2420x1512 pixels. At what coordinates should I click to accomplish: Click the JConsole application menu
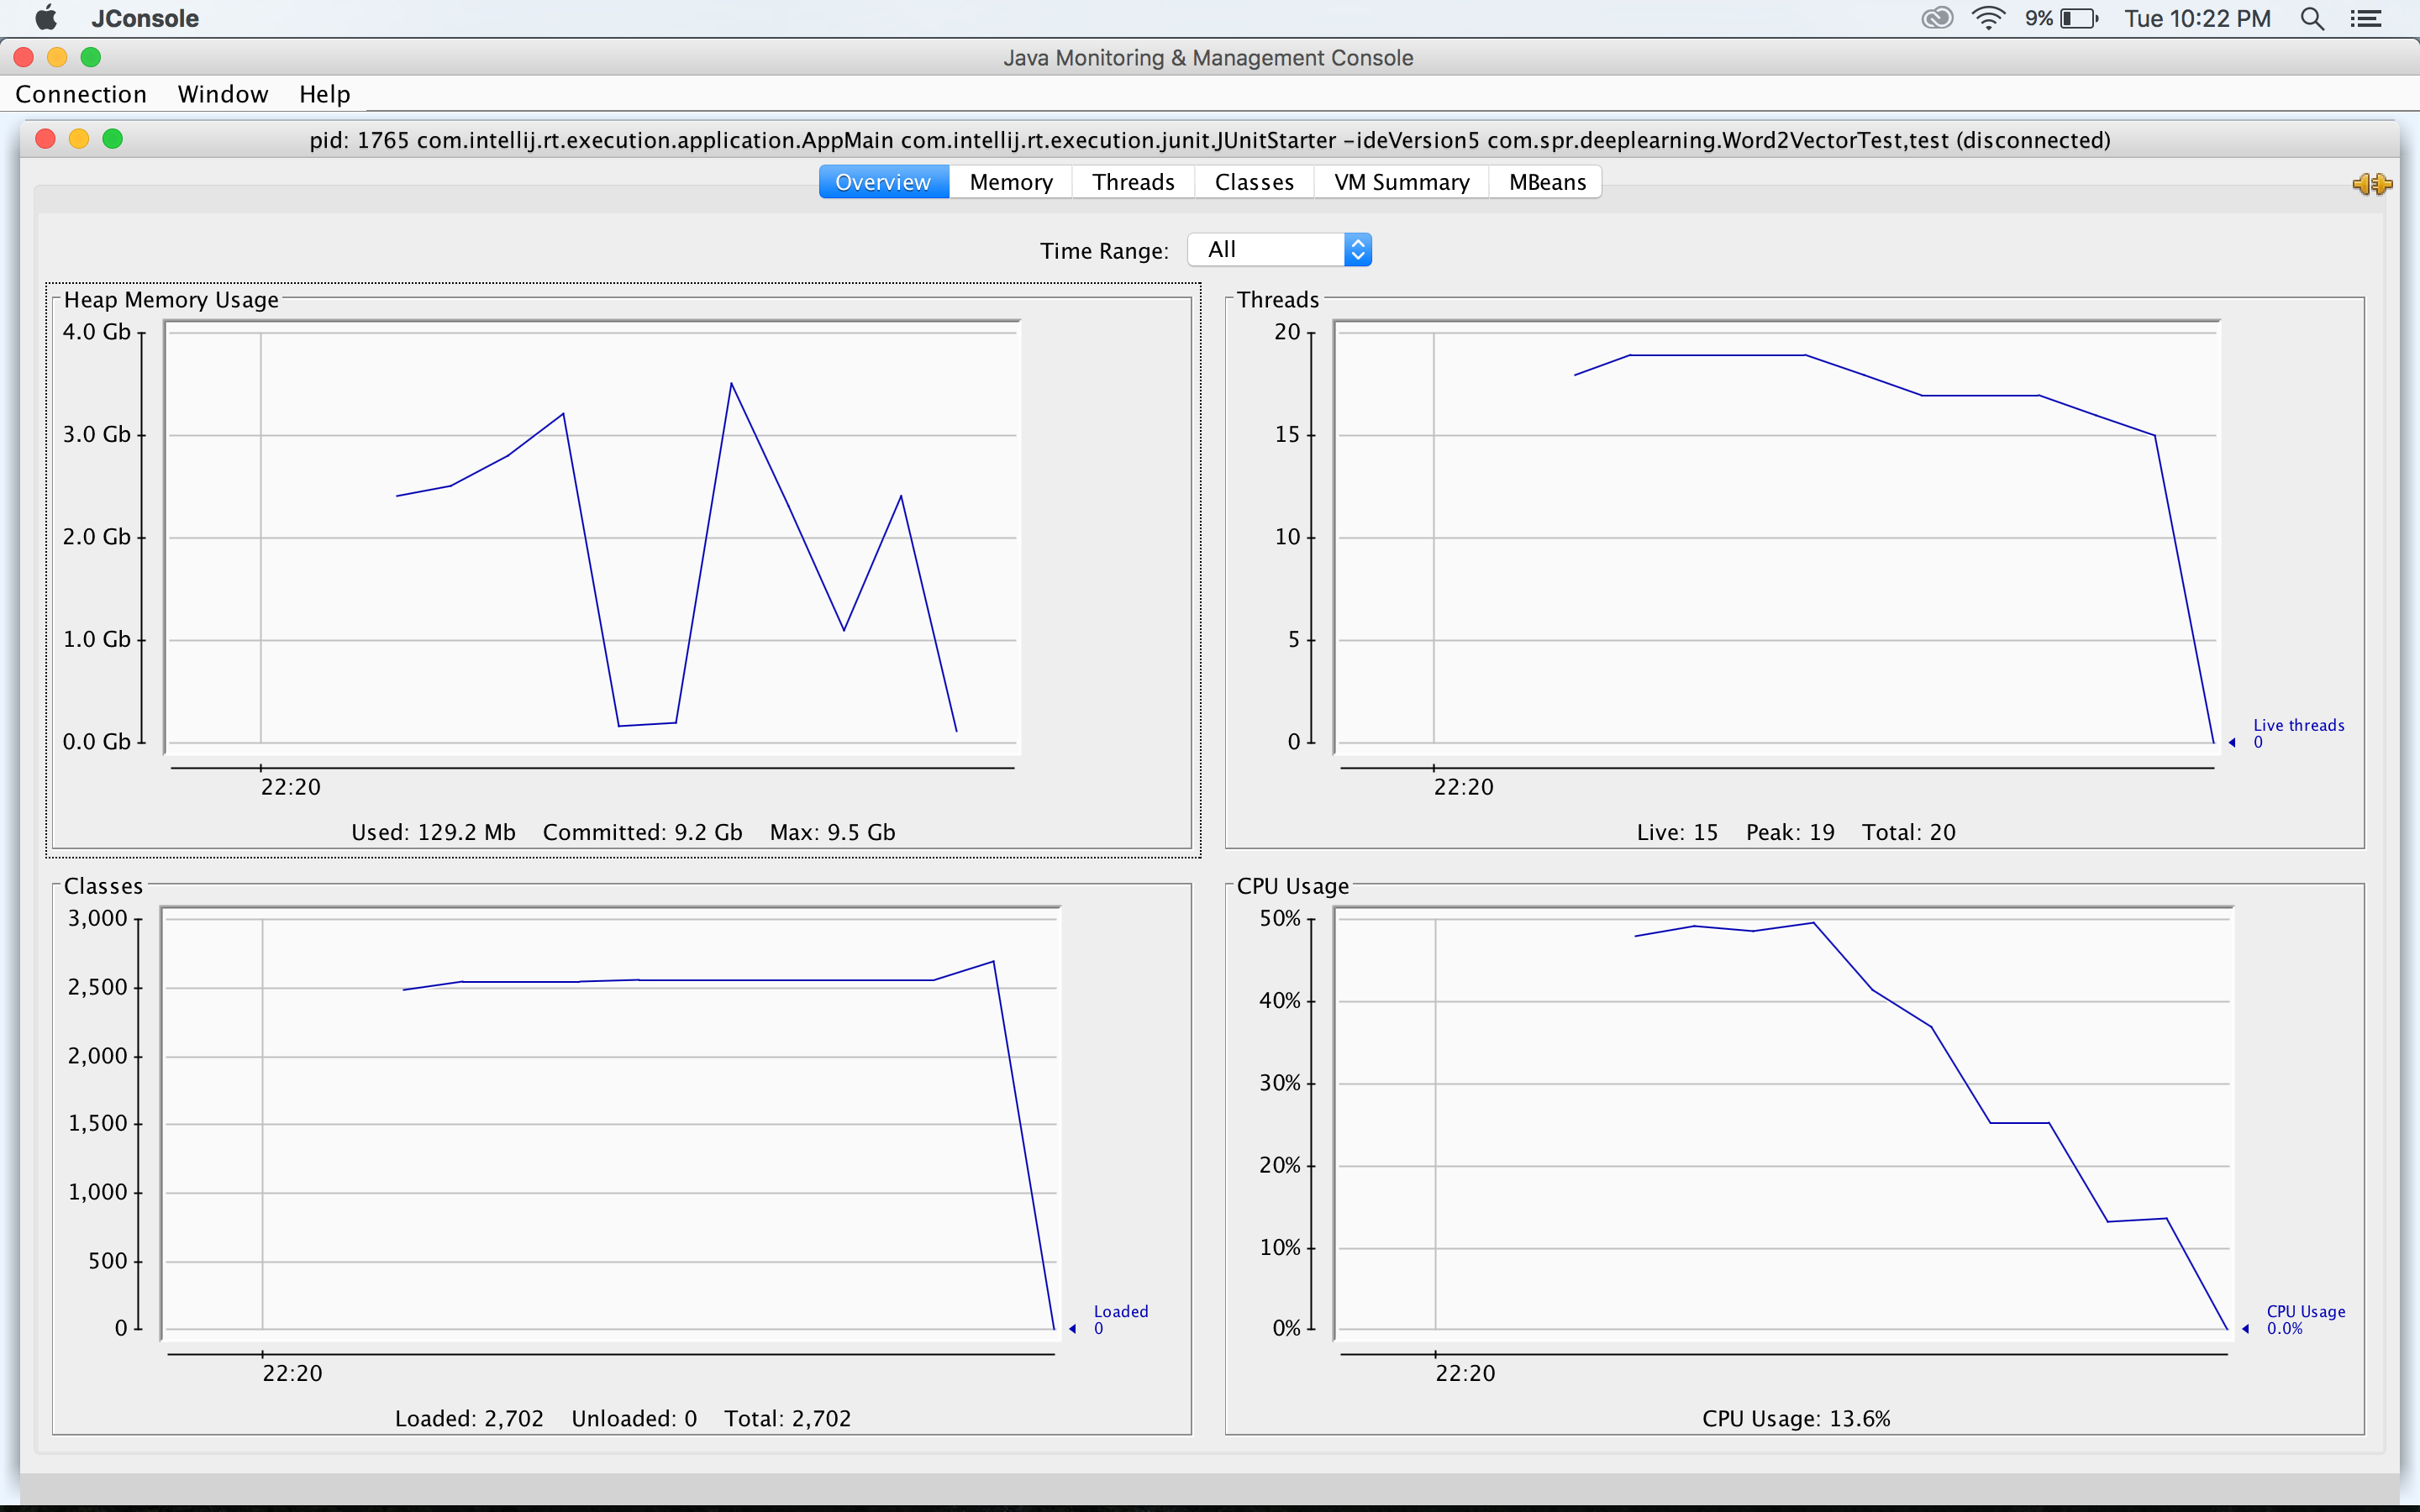tap(145, 18)
